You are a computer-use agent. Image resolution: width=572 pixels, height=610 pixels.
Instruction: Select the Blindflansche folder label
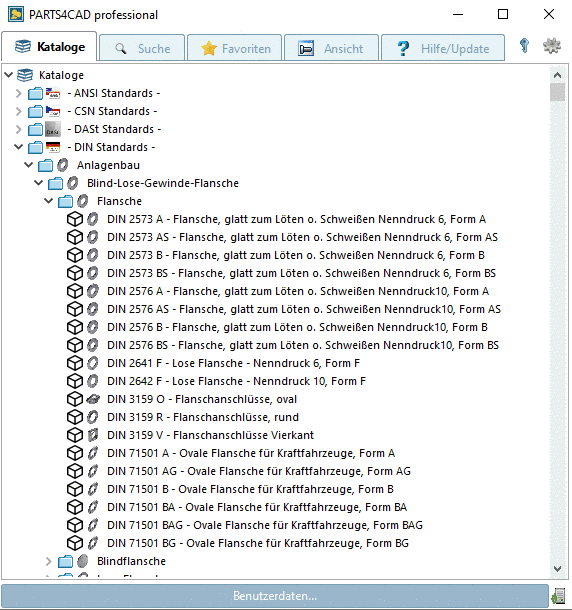(x=132, y=561)
